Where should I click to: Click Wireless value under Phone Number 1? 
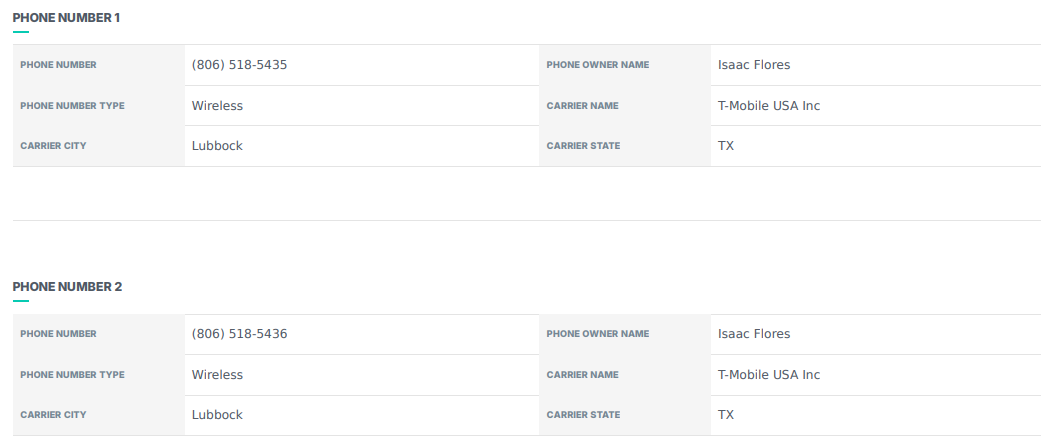217,106
